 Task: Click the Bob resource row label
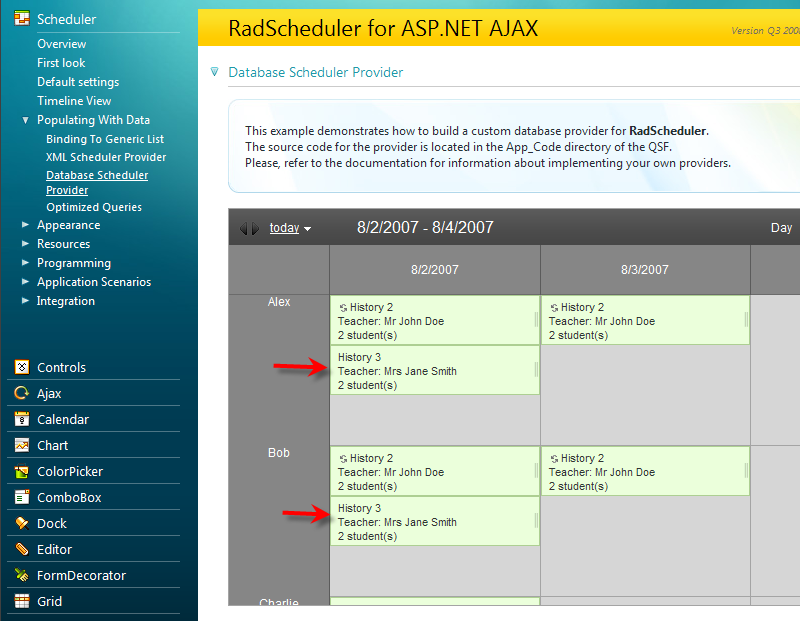point(279,453)
